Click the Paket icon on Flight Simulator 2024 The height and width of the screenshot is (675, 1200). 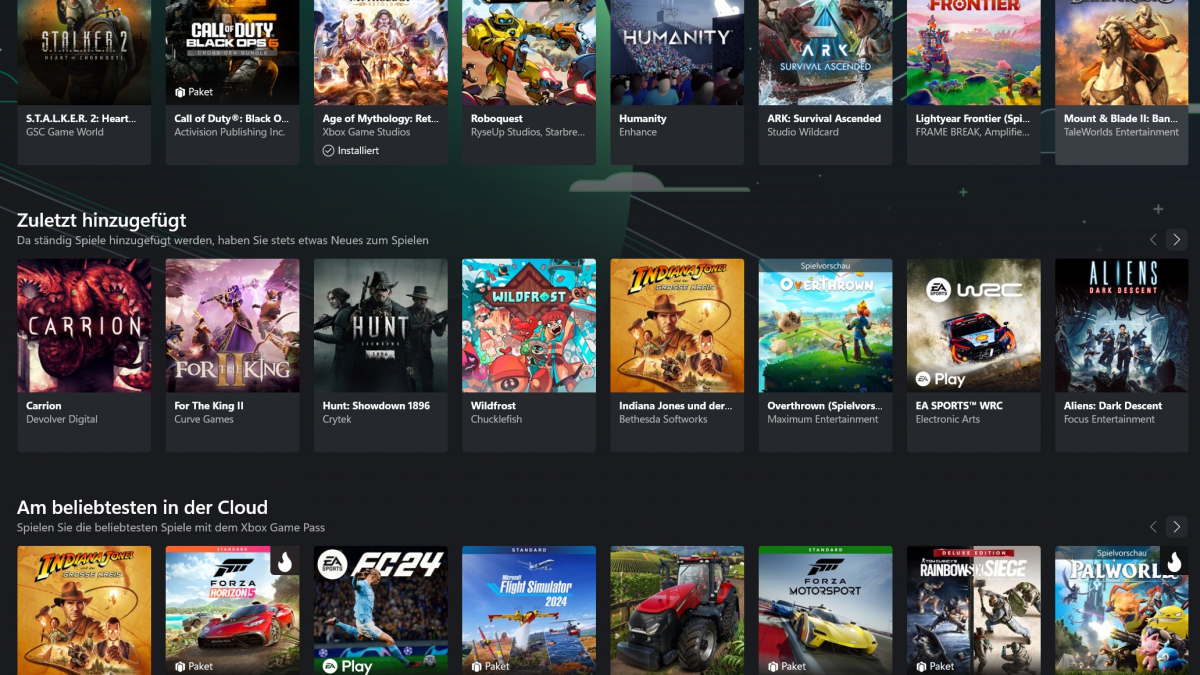click(477, 666)
